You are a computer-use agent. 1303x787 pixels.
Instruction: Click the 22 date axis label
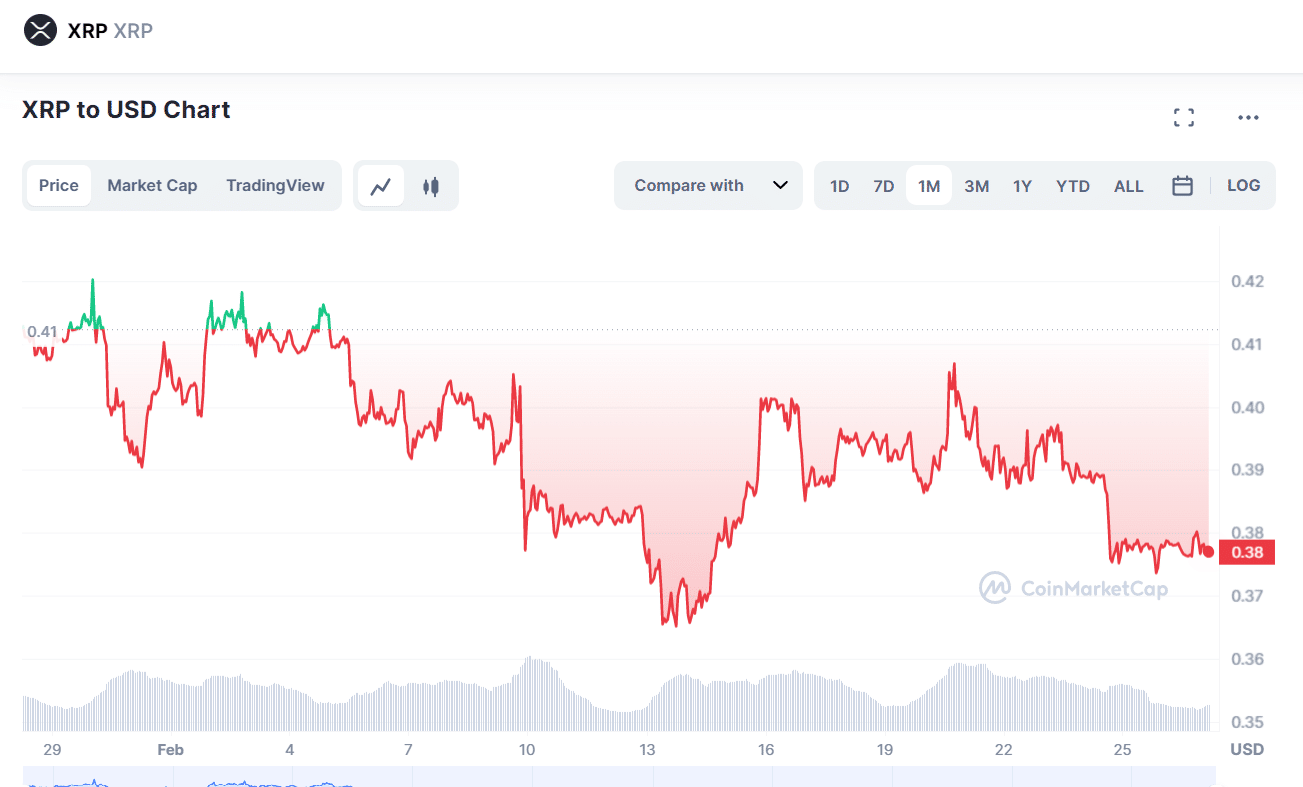tap(1004, 750)
